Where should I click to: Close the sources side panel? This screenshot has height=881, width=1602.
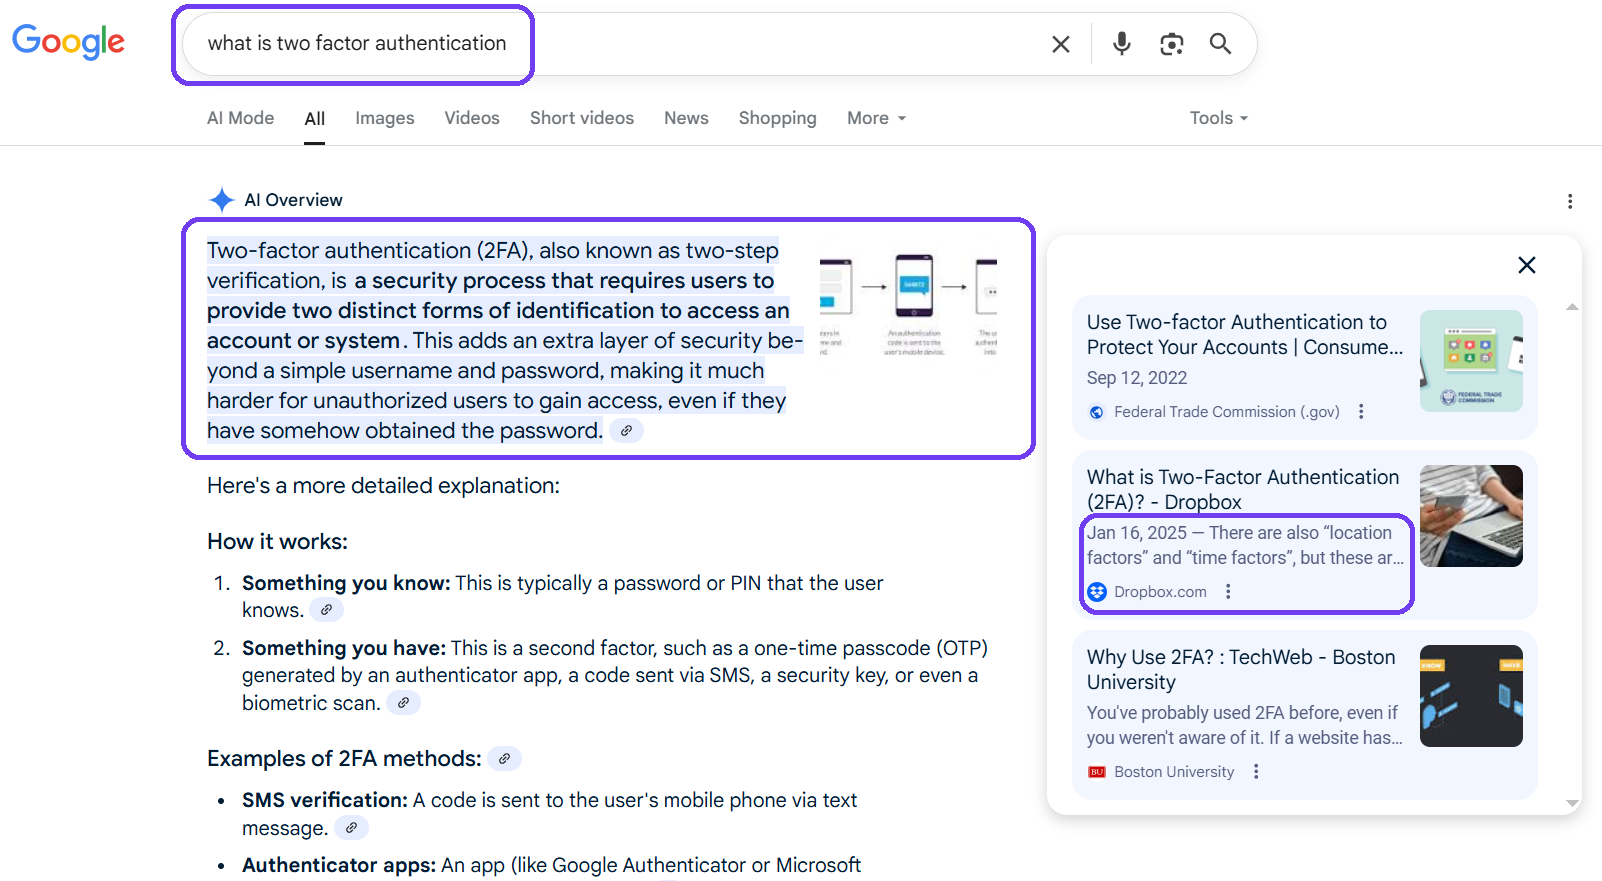1526,265
